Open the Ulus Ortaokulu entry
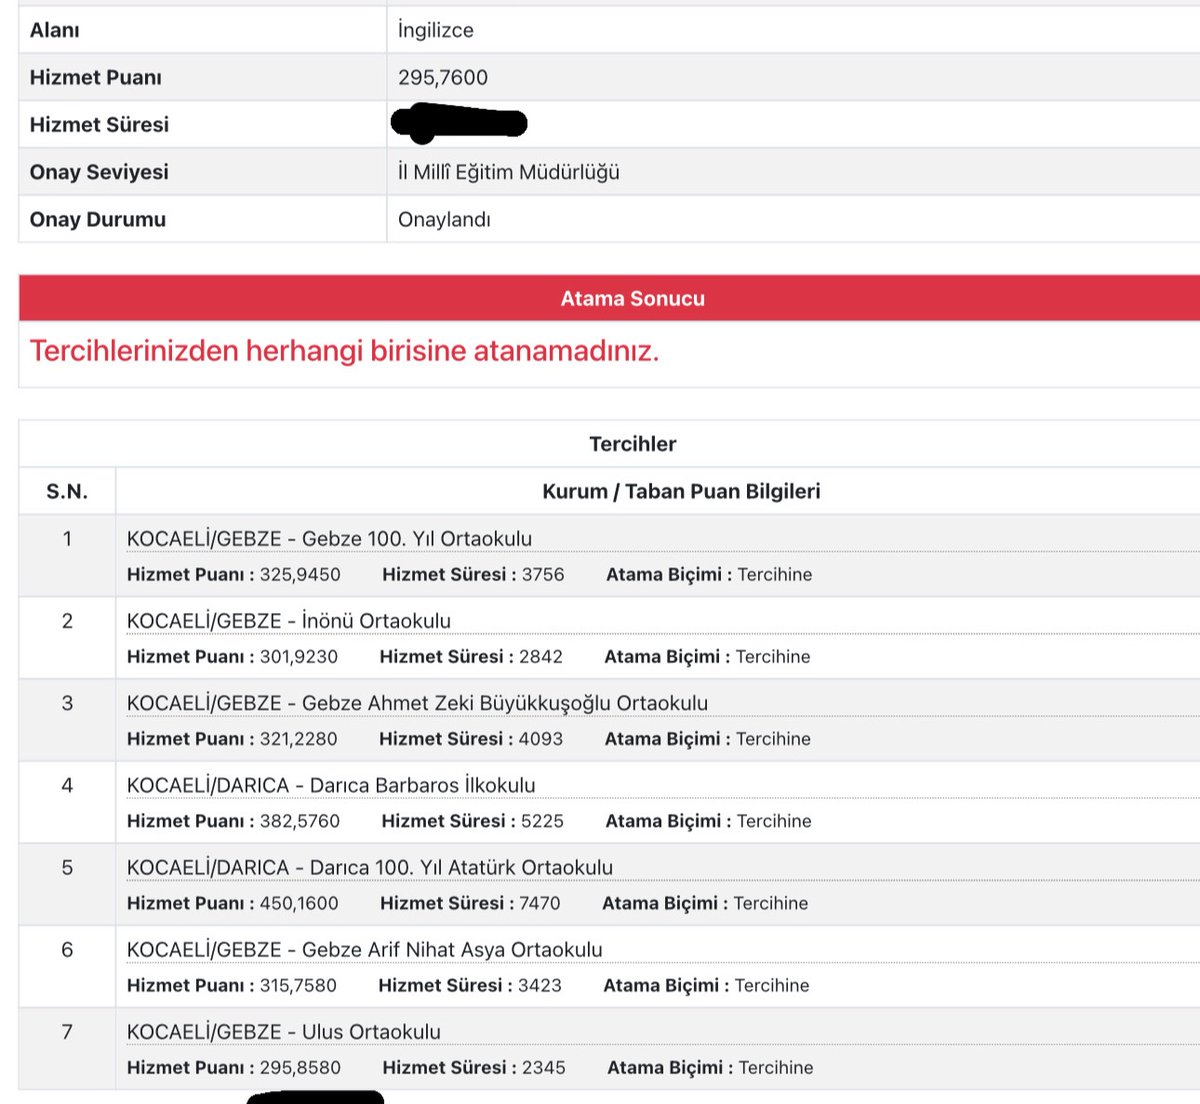Screen dimensions: 1200x1104 [x=284, y=1031]
